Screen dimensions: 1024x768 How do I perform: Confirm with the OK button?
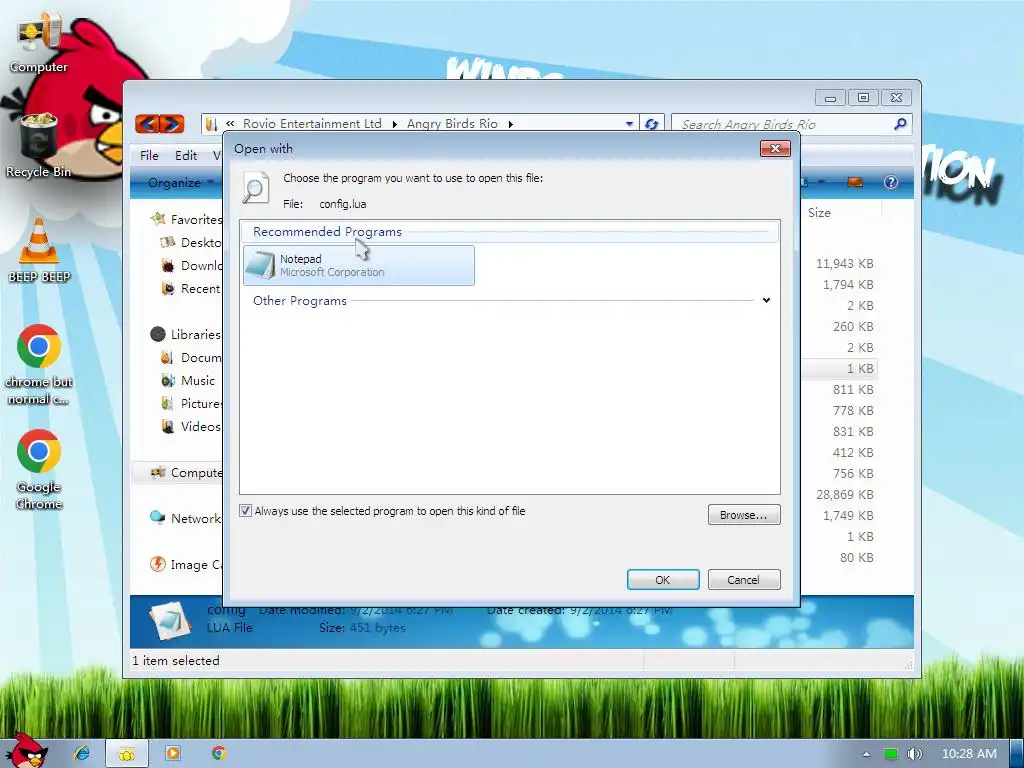[663, 580]
